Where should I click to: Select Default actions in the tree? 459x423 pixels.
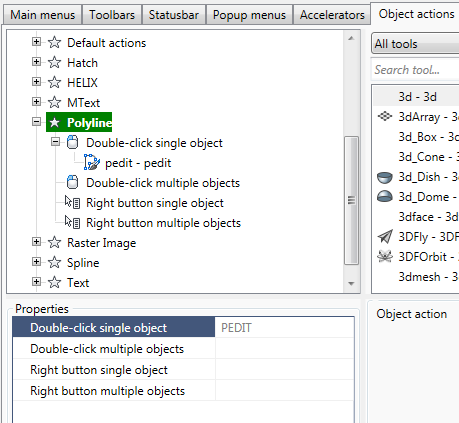coord(107,43)
